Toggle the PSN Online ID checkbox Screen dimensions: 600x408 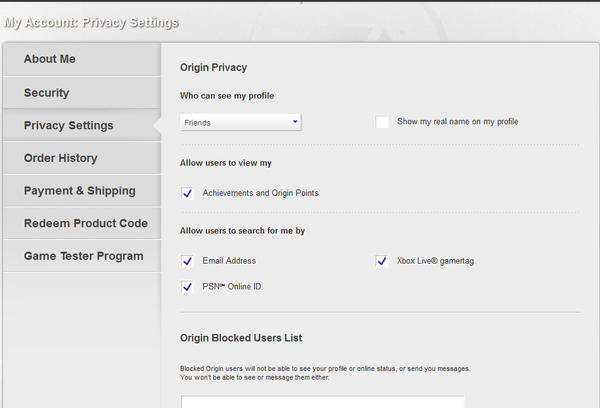(x=187, y=287)
